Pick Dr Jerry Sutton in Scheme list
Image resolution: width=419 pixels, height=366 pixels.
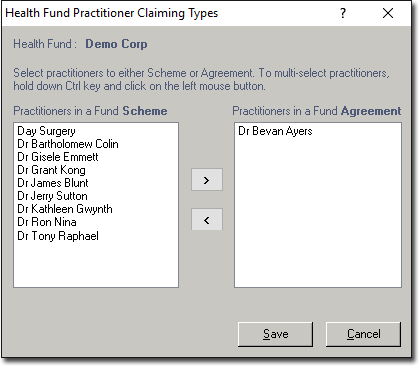pos(52,196)
